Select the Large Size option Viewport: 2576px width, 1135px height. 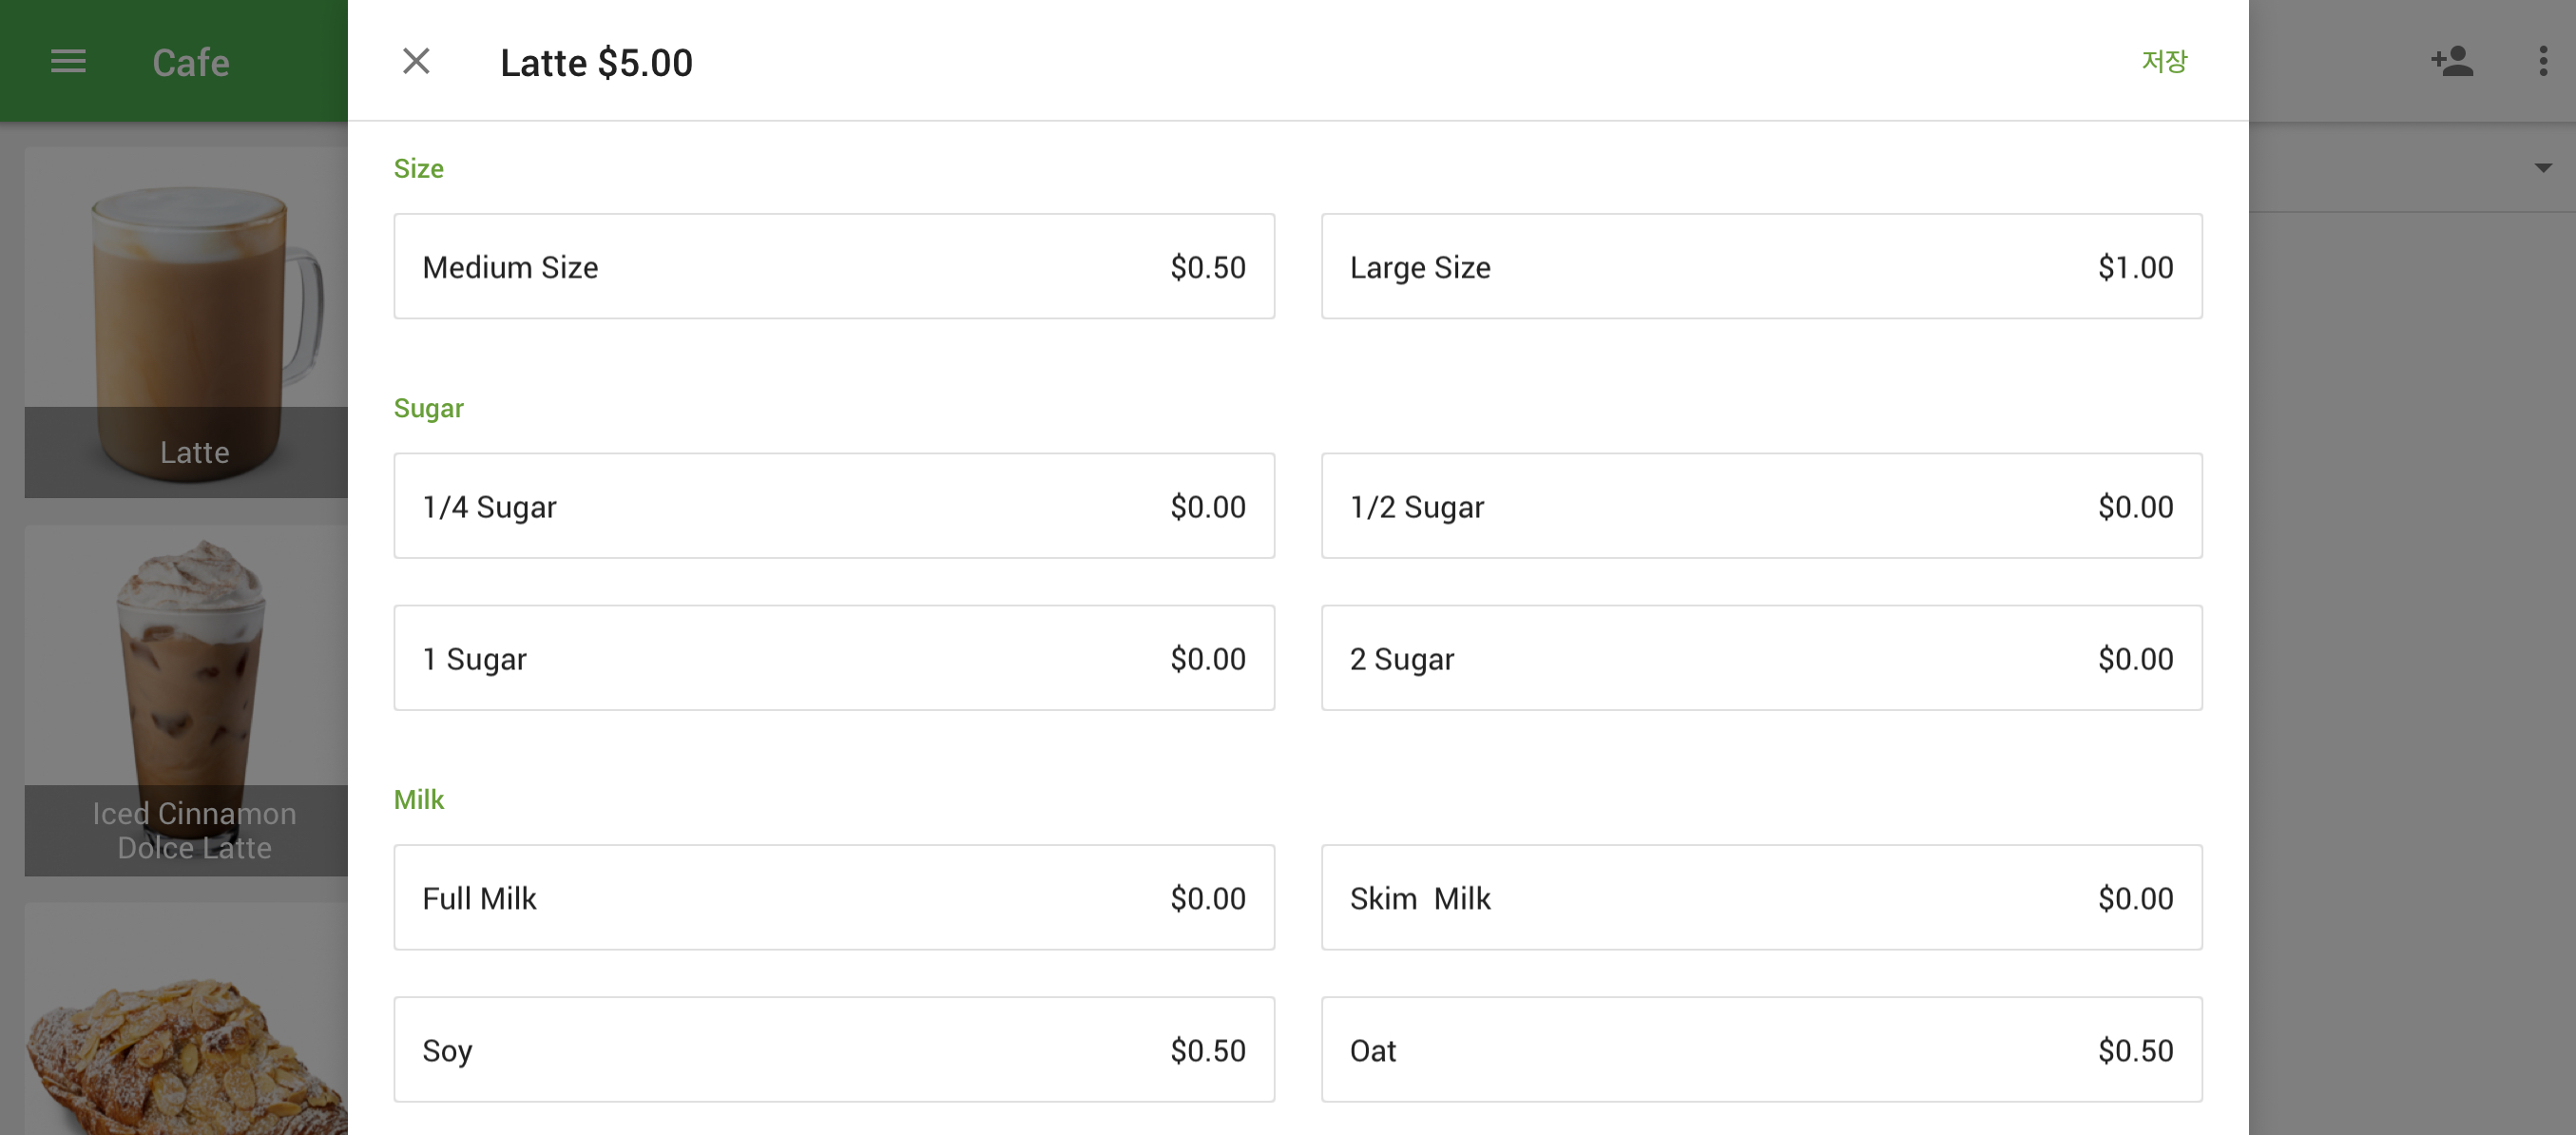tap(1760, 267)
